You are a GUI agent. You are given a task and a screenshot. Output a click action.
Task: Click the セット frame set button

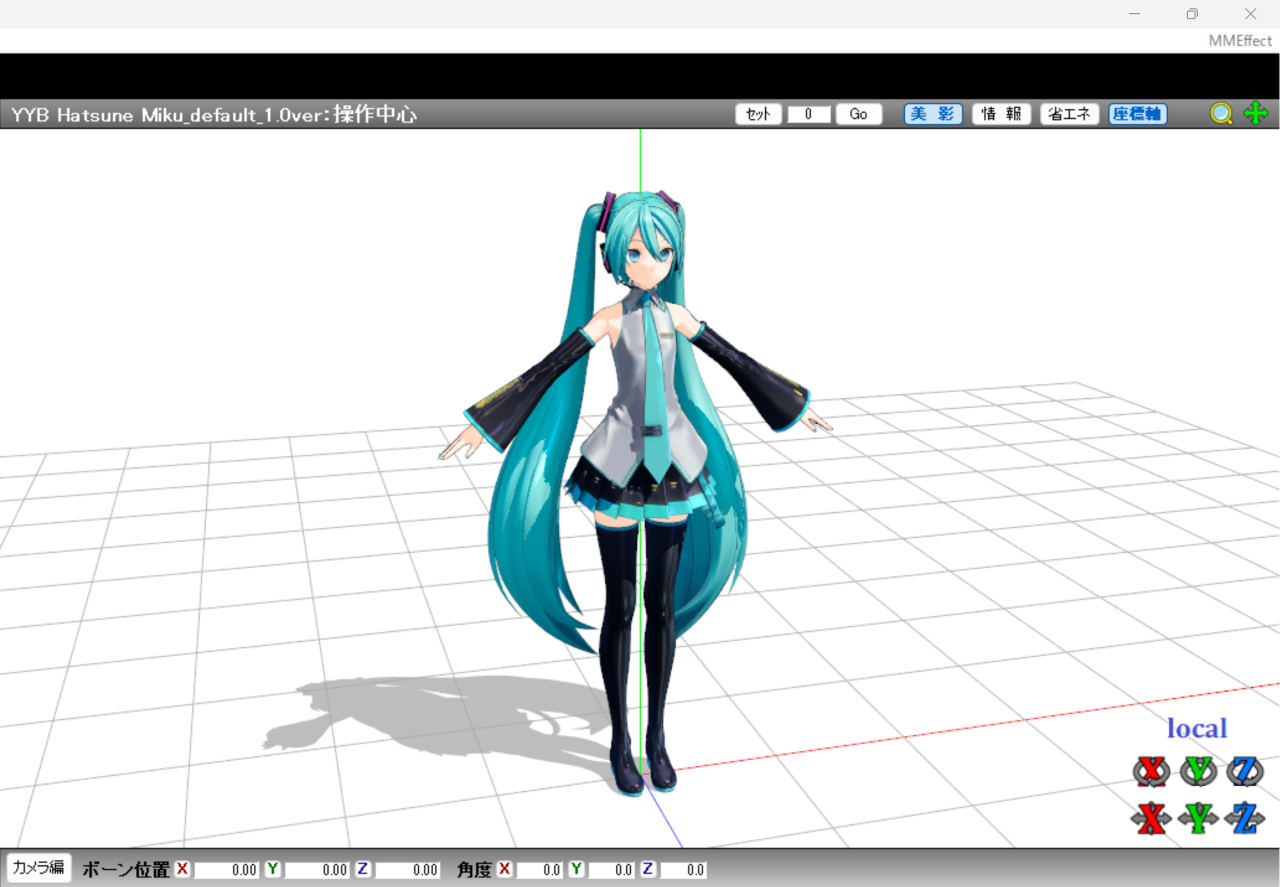pos(759,114)
